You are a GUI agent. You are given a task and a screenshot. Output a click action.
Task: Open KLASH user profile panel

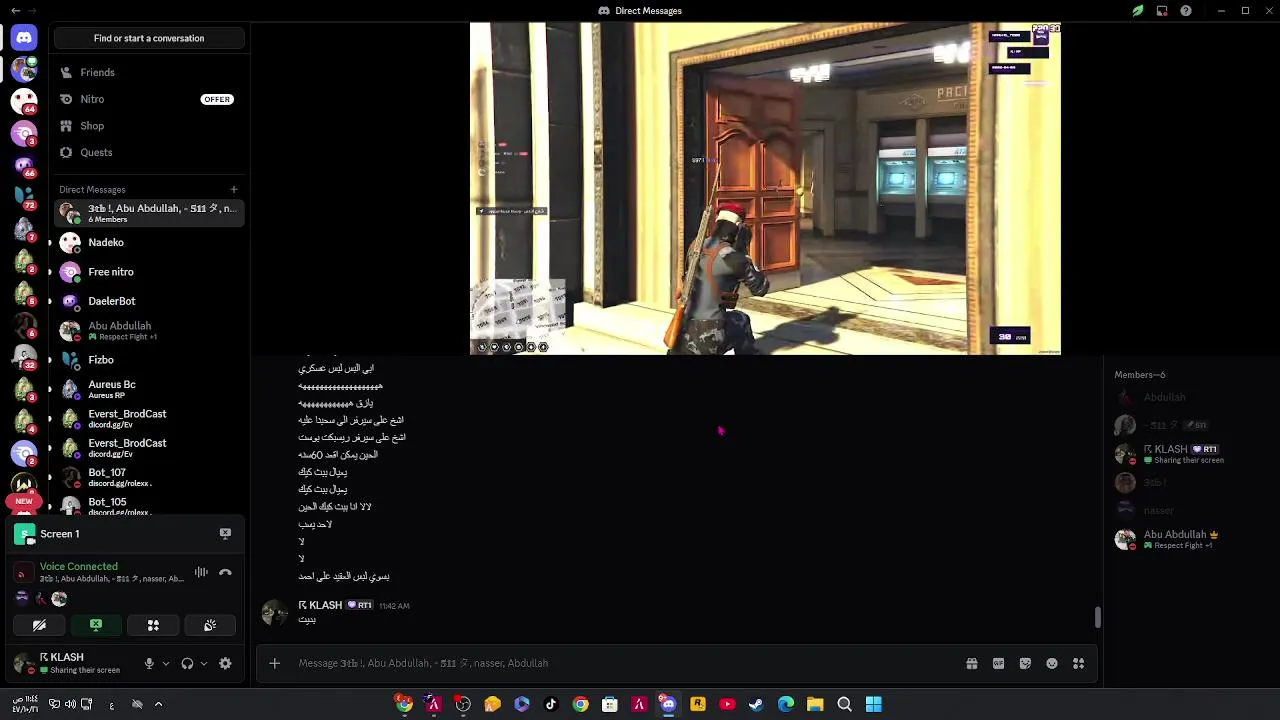pyautogui.click(x=72, y=663)
